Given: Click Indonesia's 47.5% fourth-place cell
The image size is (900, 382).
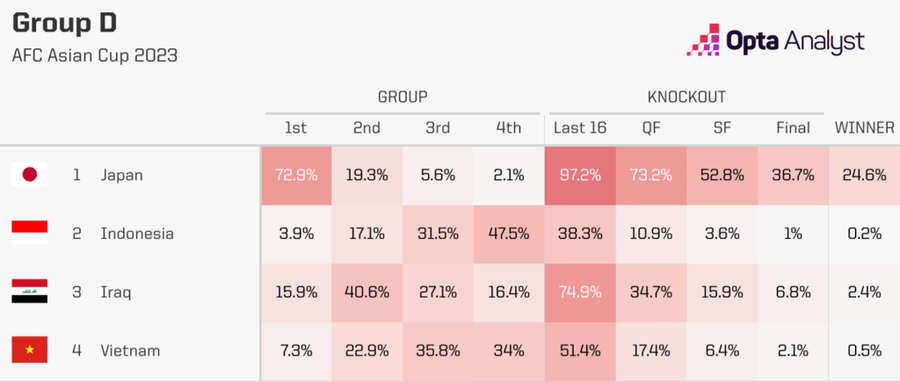Looking at the screenshot, I should click(x=509, y=234).
